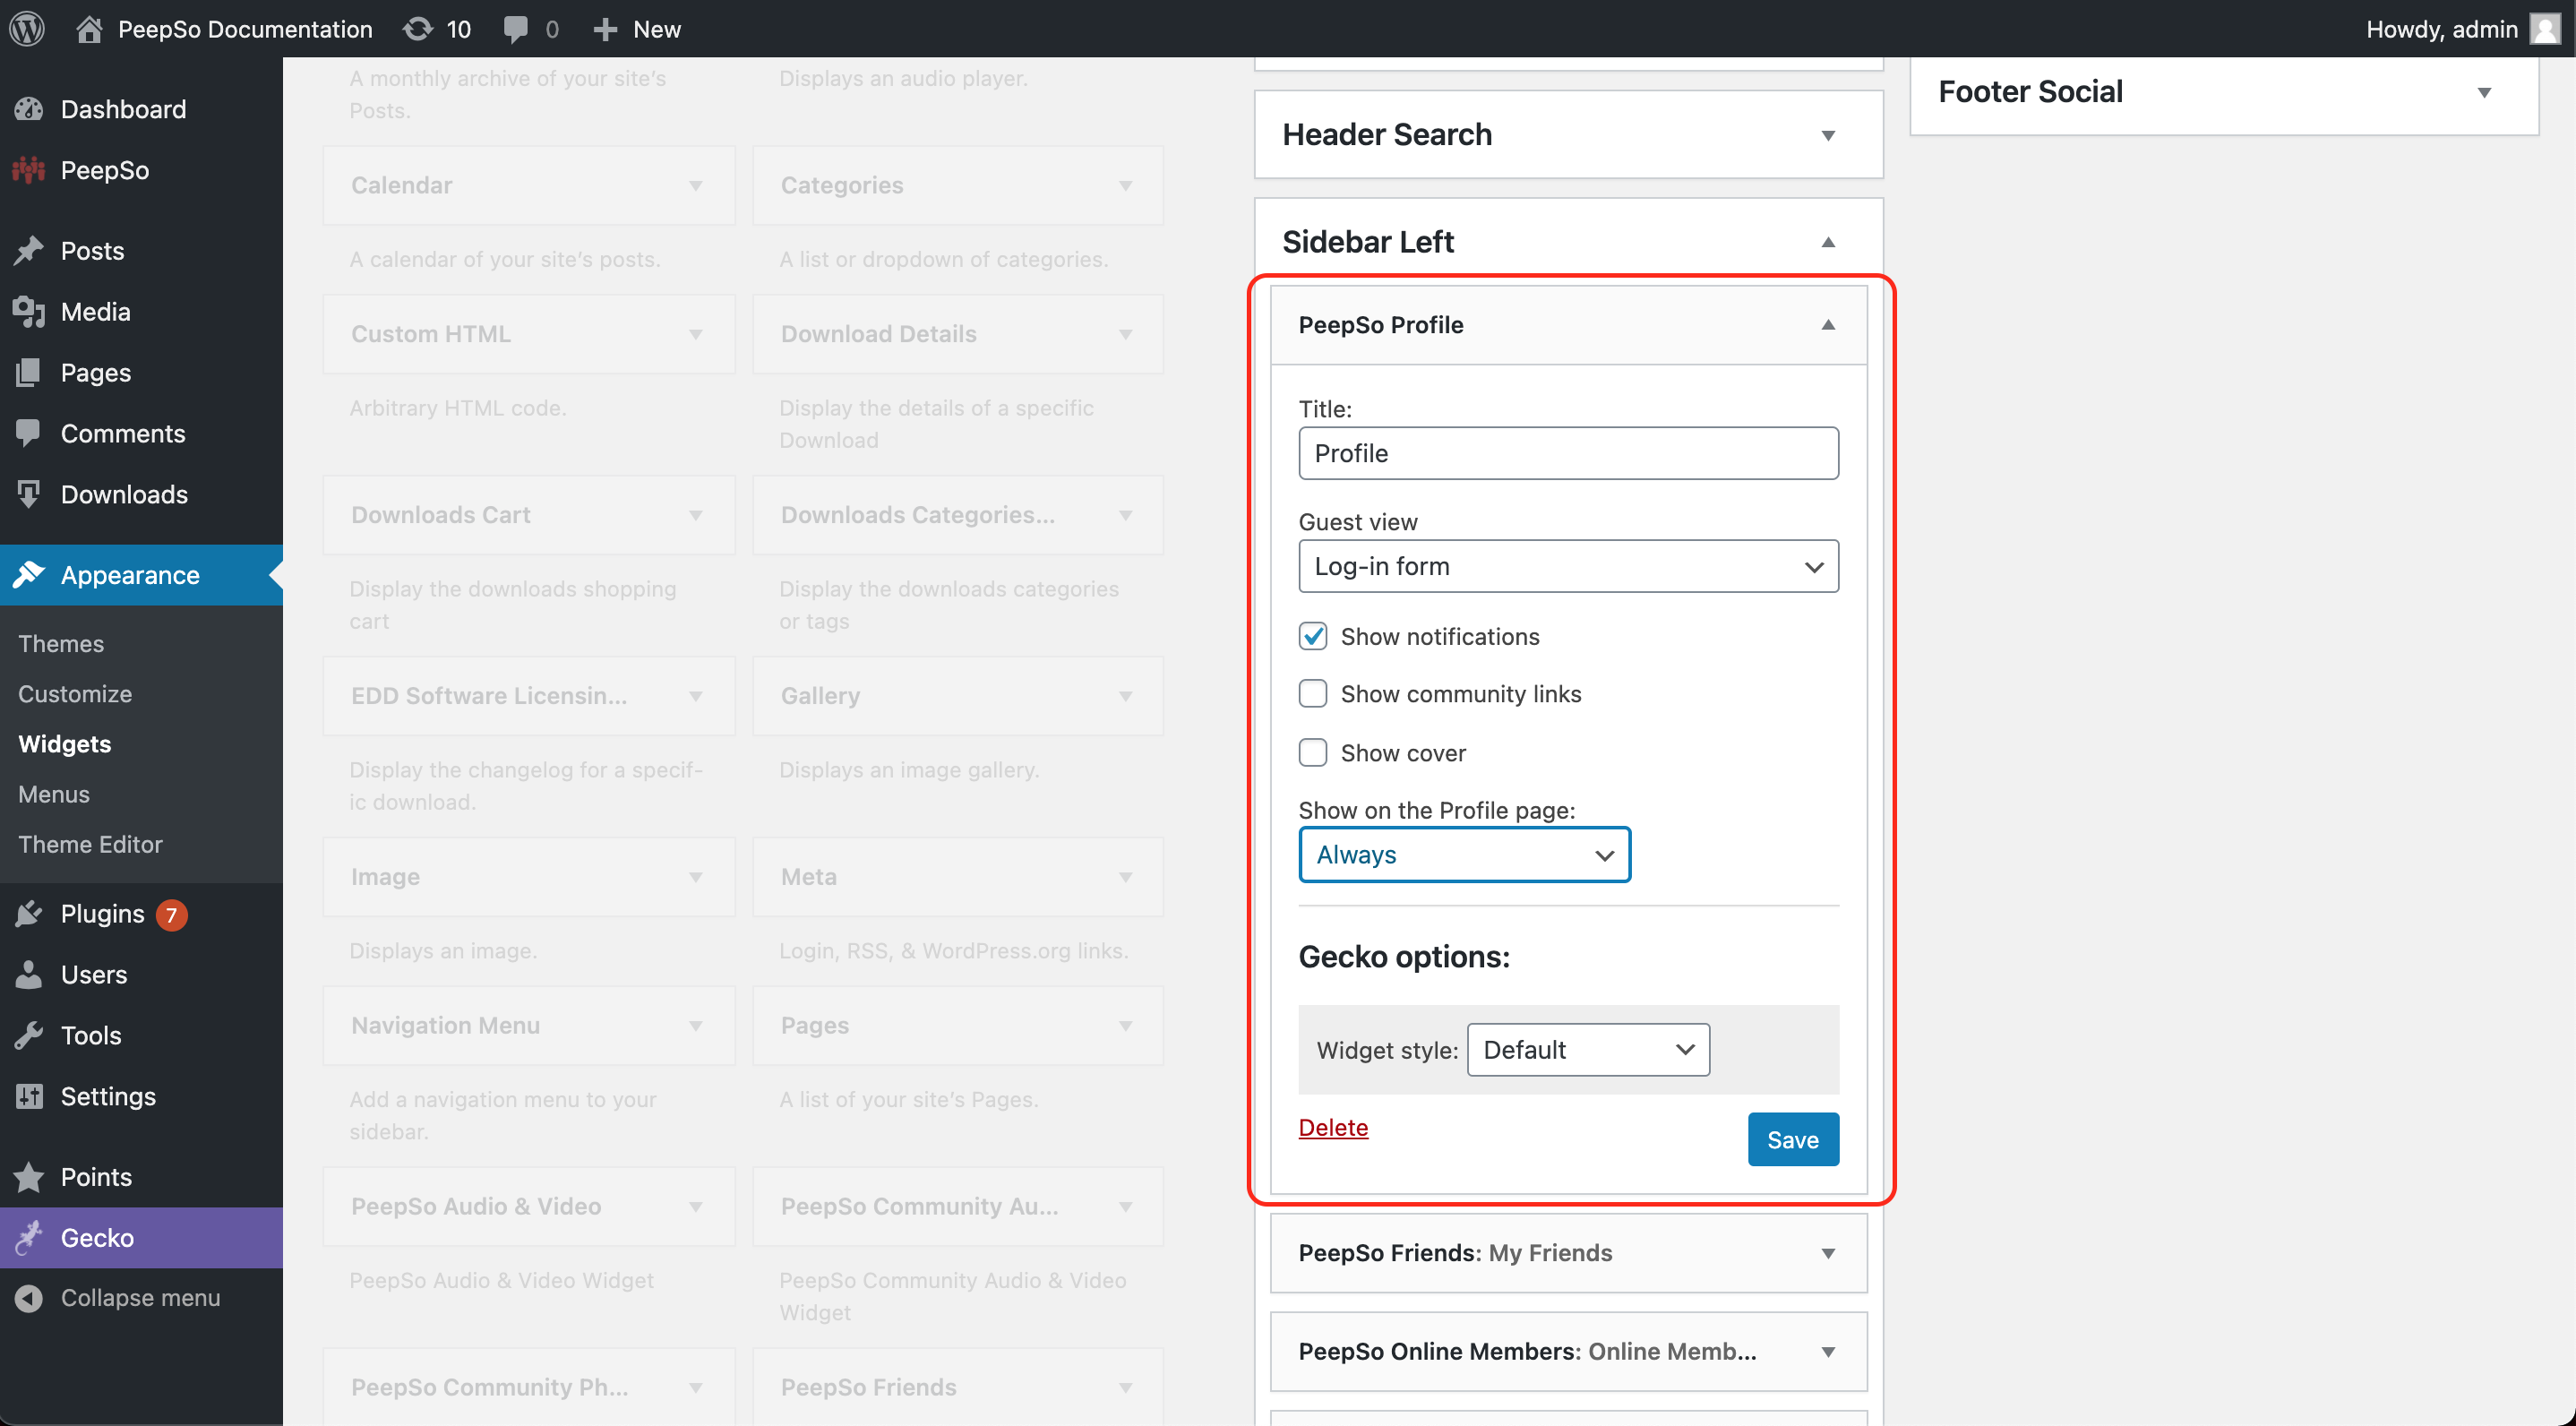The image size is (2576, 1426).
Task: Click the Dashboard gauge icon
Action: pyautogui.click(x=29, y=109)
